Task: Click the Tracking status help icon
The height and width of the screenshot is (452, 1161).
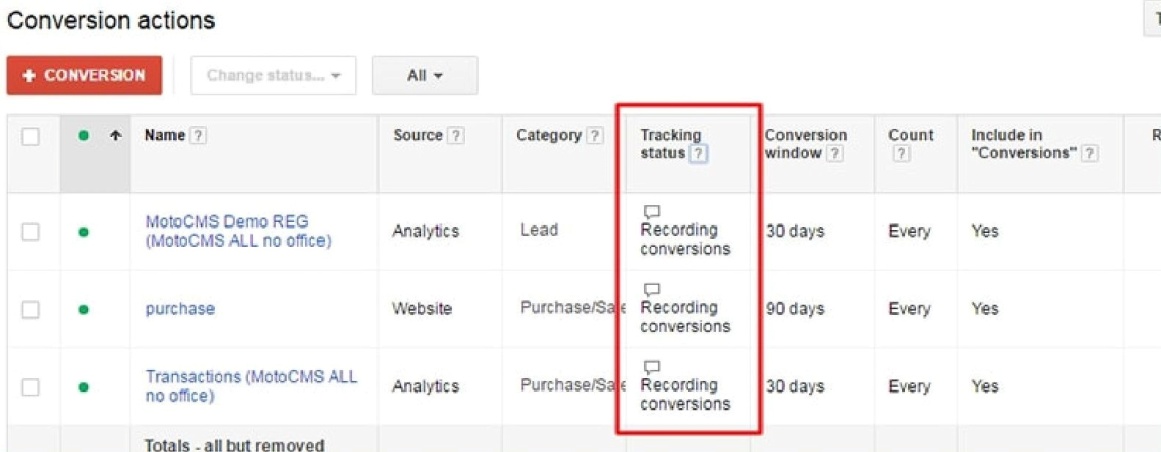Action: [698, 153]
